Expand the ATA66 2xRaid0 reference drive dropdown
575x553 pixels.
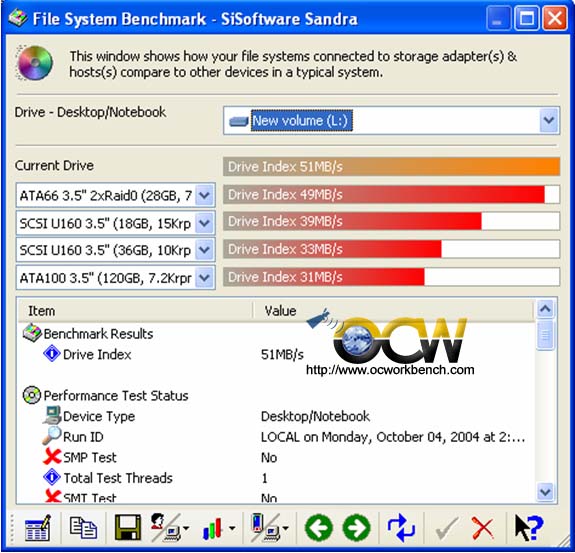pyautogui.click(x=204, y=195)
